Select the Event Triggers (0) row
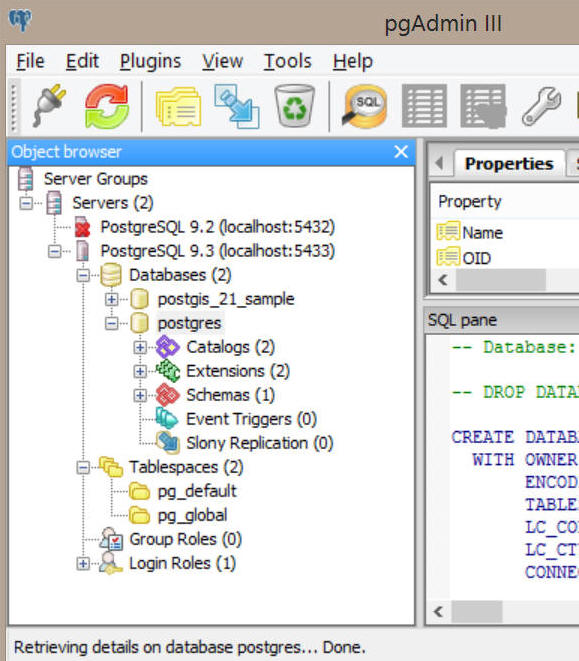The width and height of the screenshot is (579, 661). click(251, 419)
